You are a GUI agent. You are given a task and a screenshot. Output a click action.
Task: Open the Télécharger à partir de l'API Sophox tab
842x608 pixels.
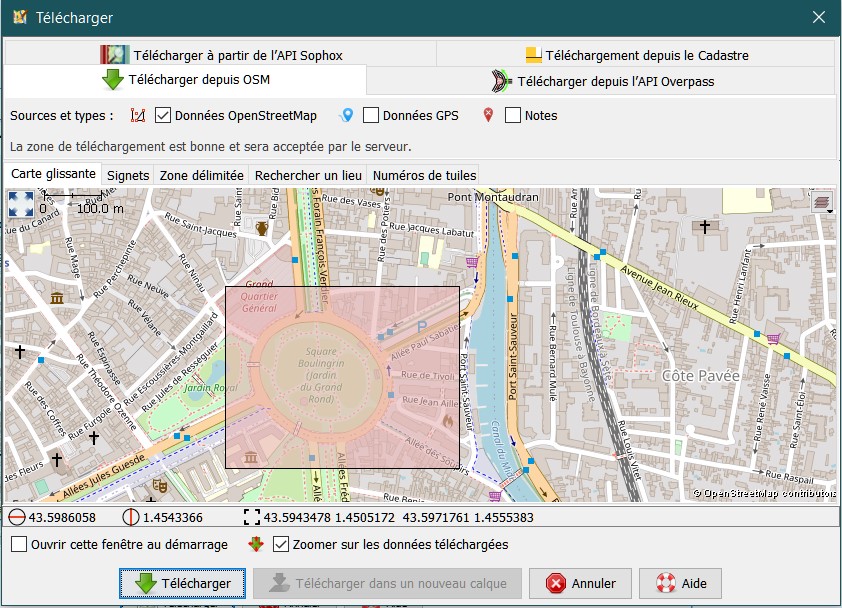[x=221, y=55]
